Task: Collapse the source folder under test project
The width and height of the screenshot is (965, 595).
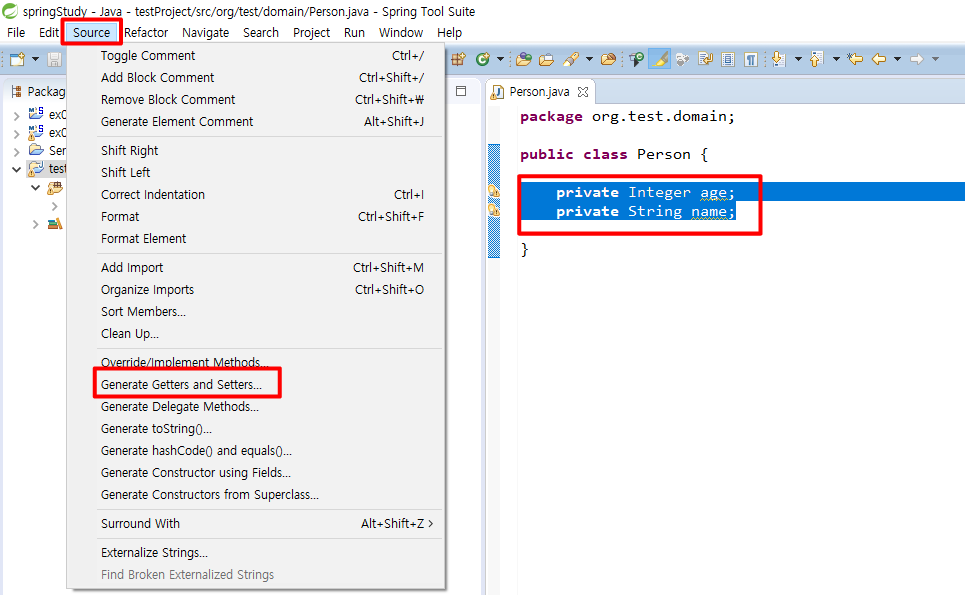Action: (x=35, y=188)
